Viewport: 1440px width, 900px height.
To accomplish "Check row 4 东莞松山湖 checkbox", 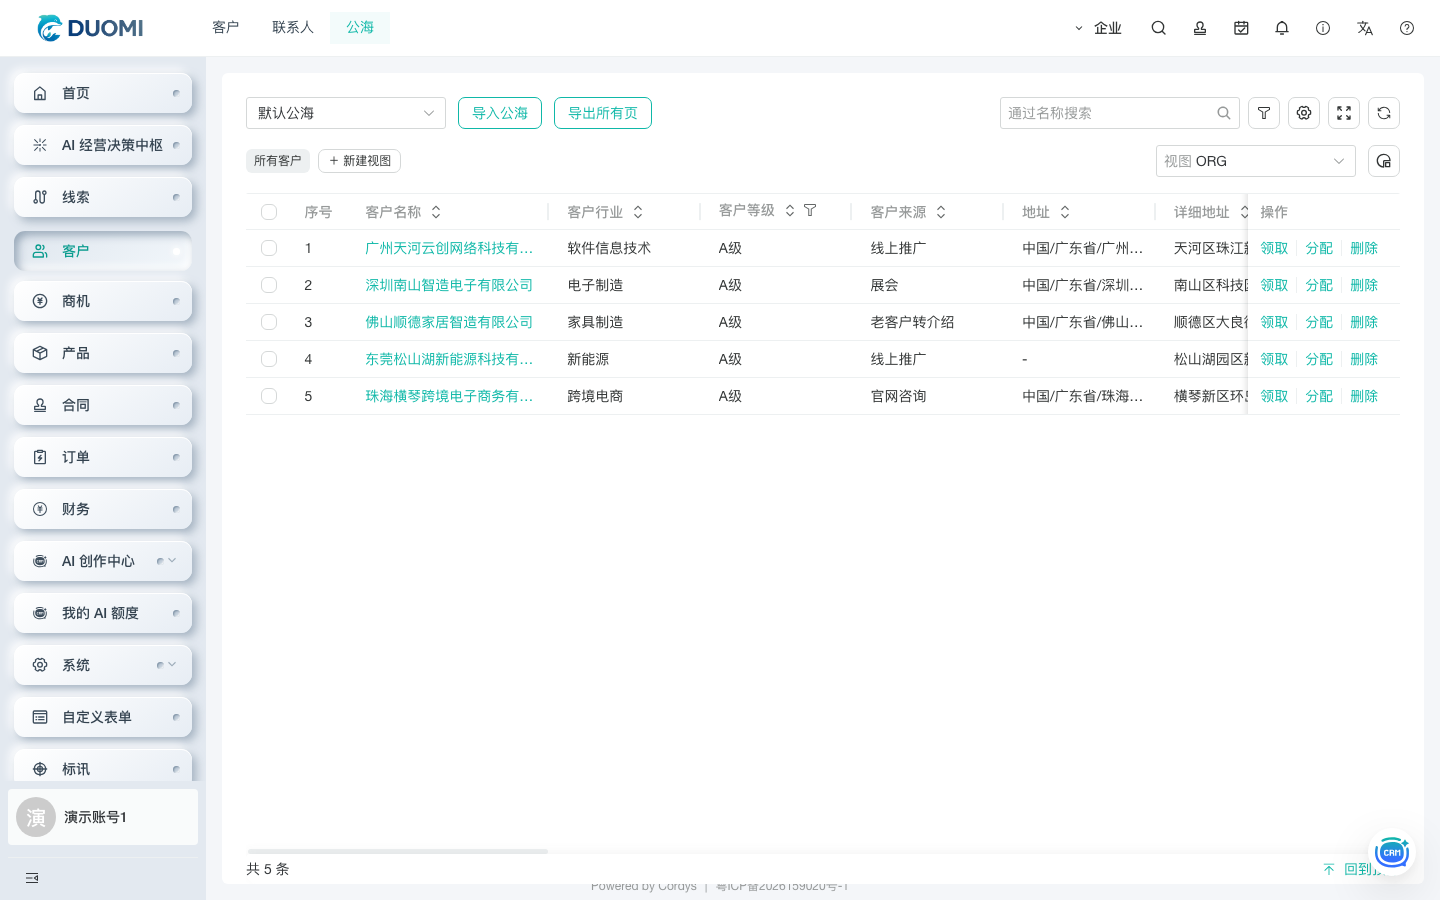I will click(x=269, y=359).
